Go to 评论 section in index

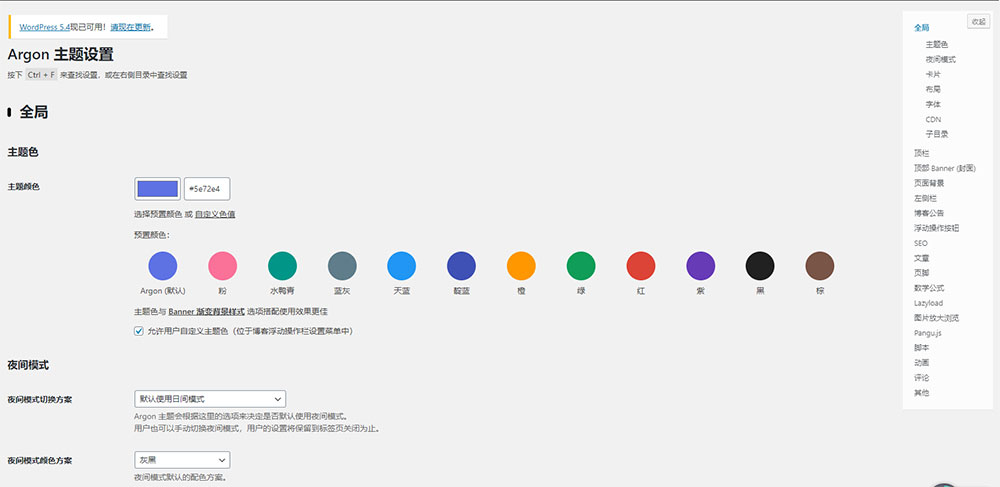coord(922,378)
